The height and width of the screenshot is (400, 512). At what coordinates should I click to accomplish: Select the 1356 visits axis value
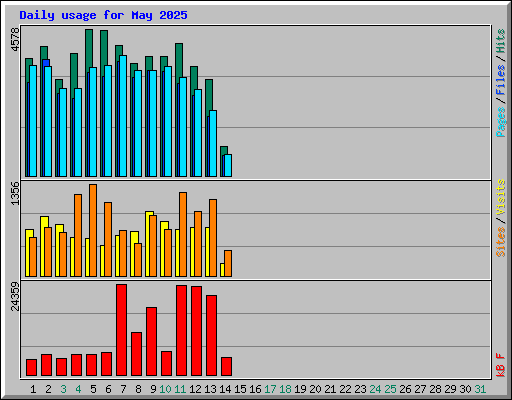point(15,193)
